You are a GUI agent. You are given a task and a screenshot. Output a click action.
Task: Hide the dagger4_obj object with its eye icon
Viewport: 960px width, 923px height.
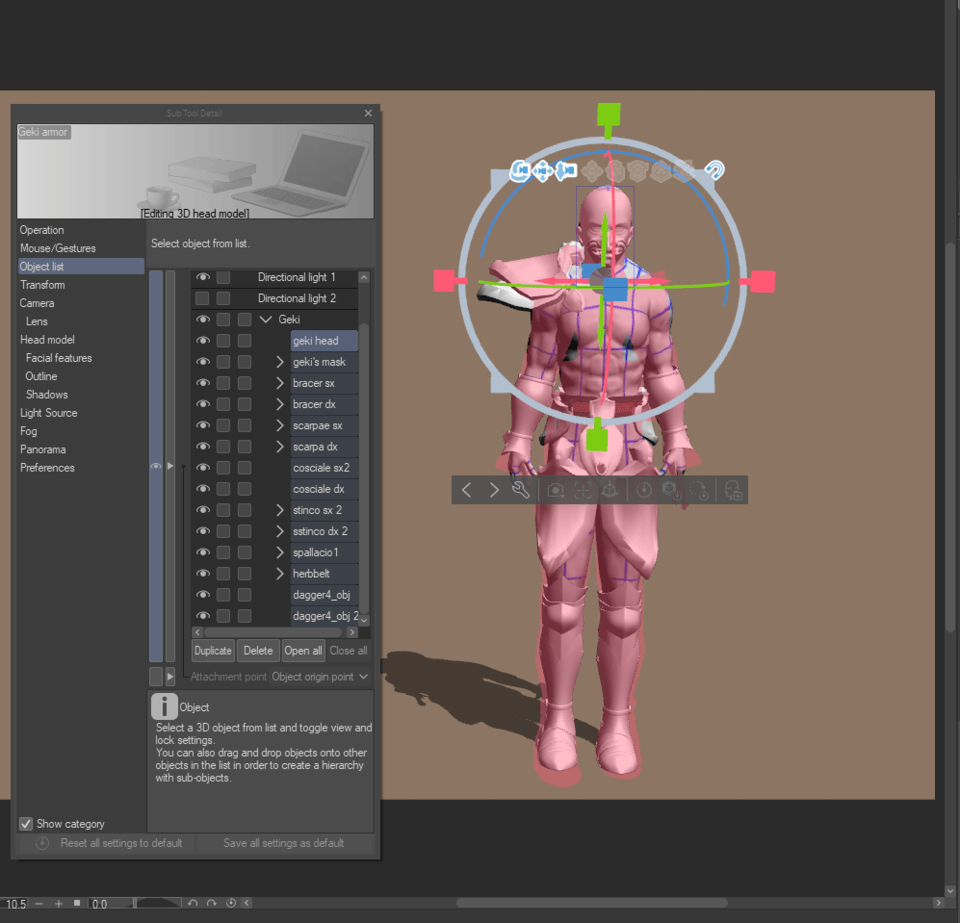pos(203,594)
